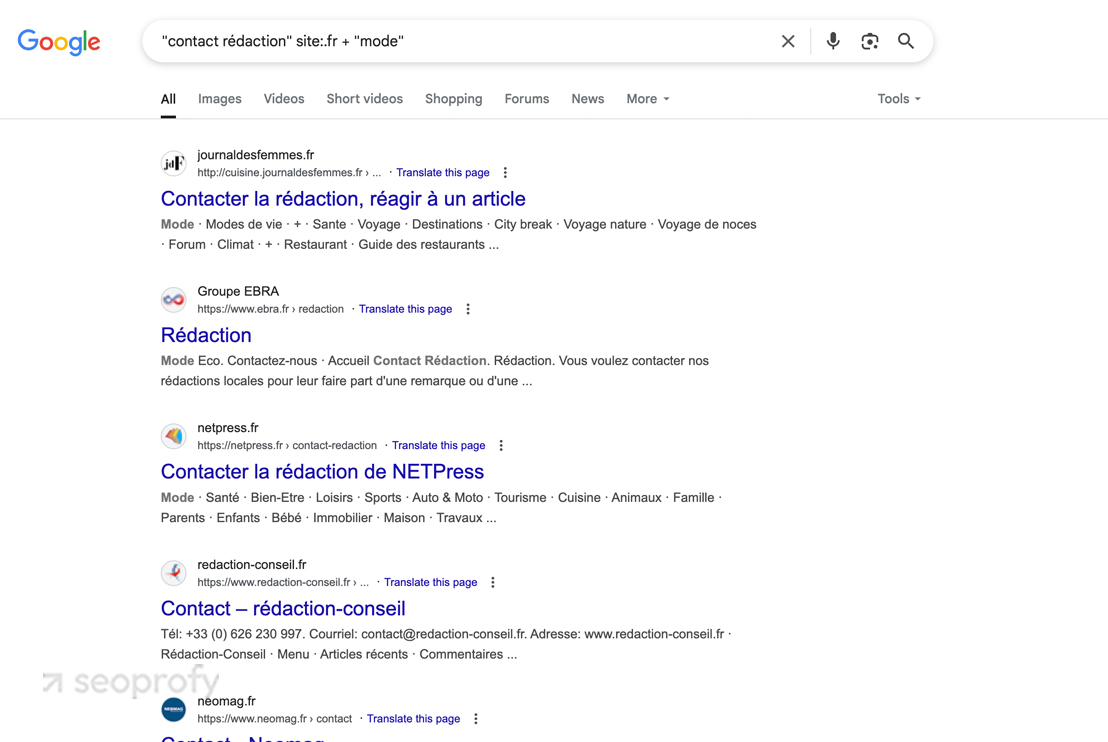Go to the News tab
This screenshot has width=1108, height=742.
click(x=588, y=99)
